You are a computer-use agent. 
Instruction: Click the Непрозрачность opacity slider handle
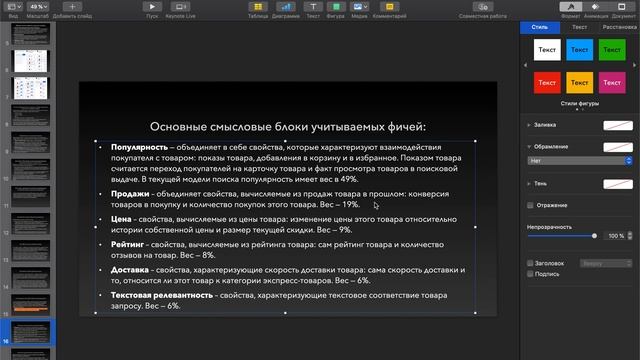pos(594,236)
